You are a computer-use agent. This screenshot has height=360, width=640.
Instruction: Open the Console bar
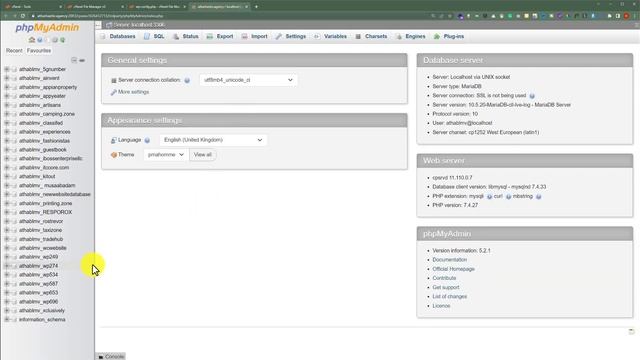pyautogui.click(x=111, y=356)
